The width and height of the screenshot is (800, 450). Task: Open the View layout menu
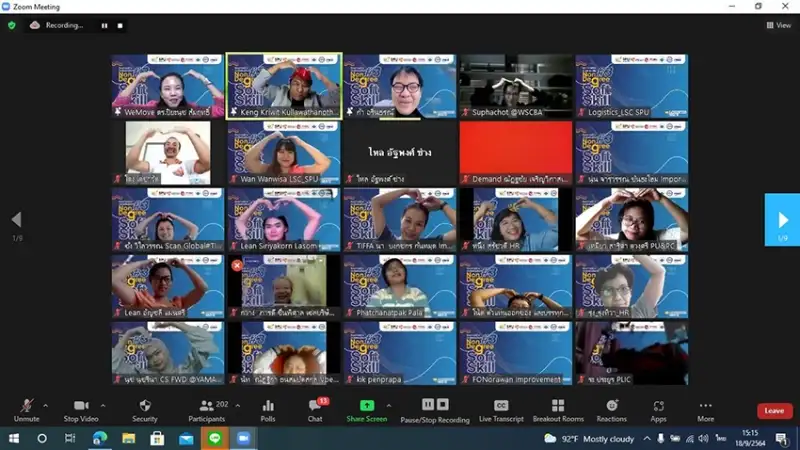pos(777,25)
